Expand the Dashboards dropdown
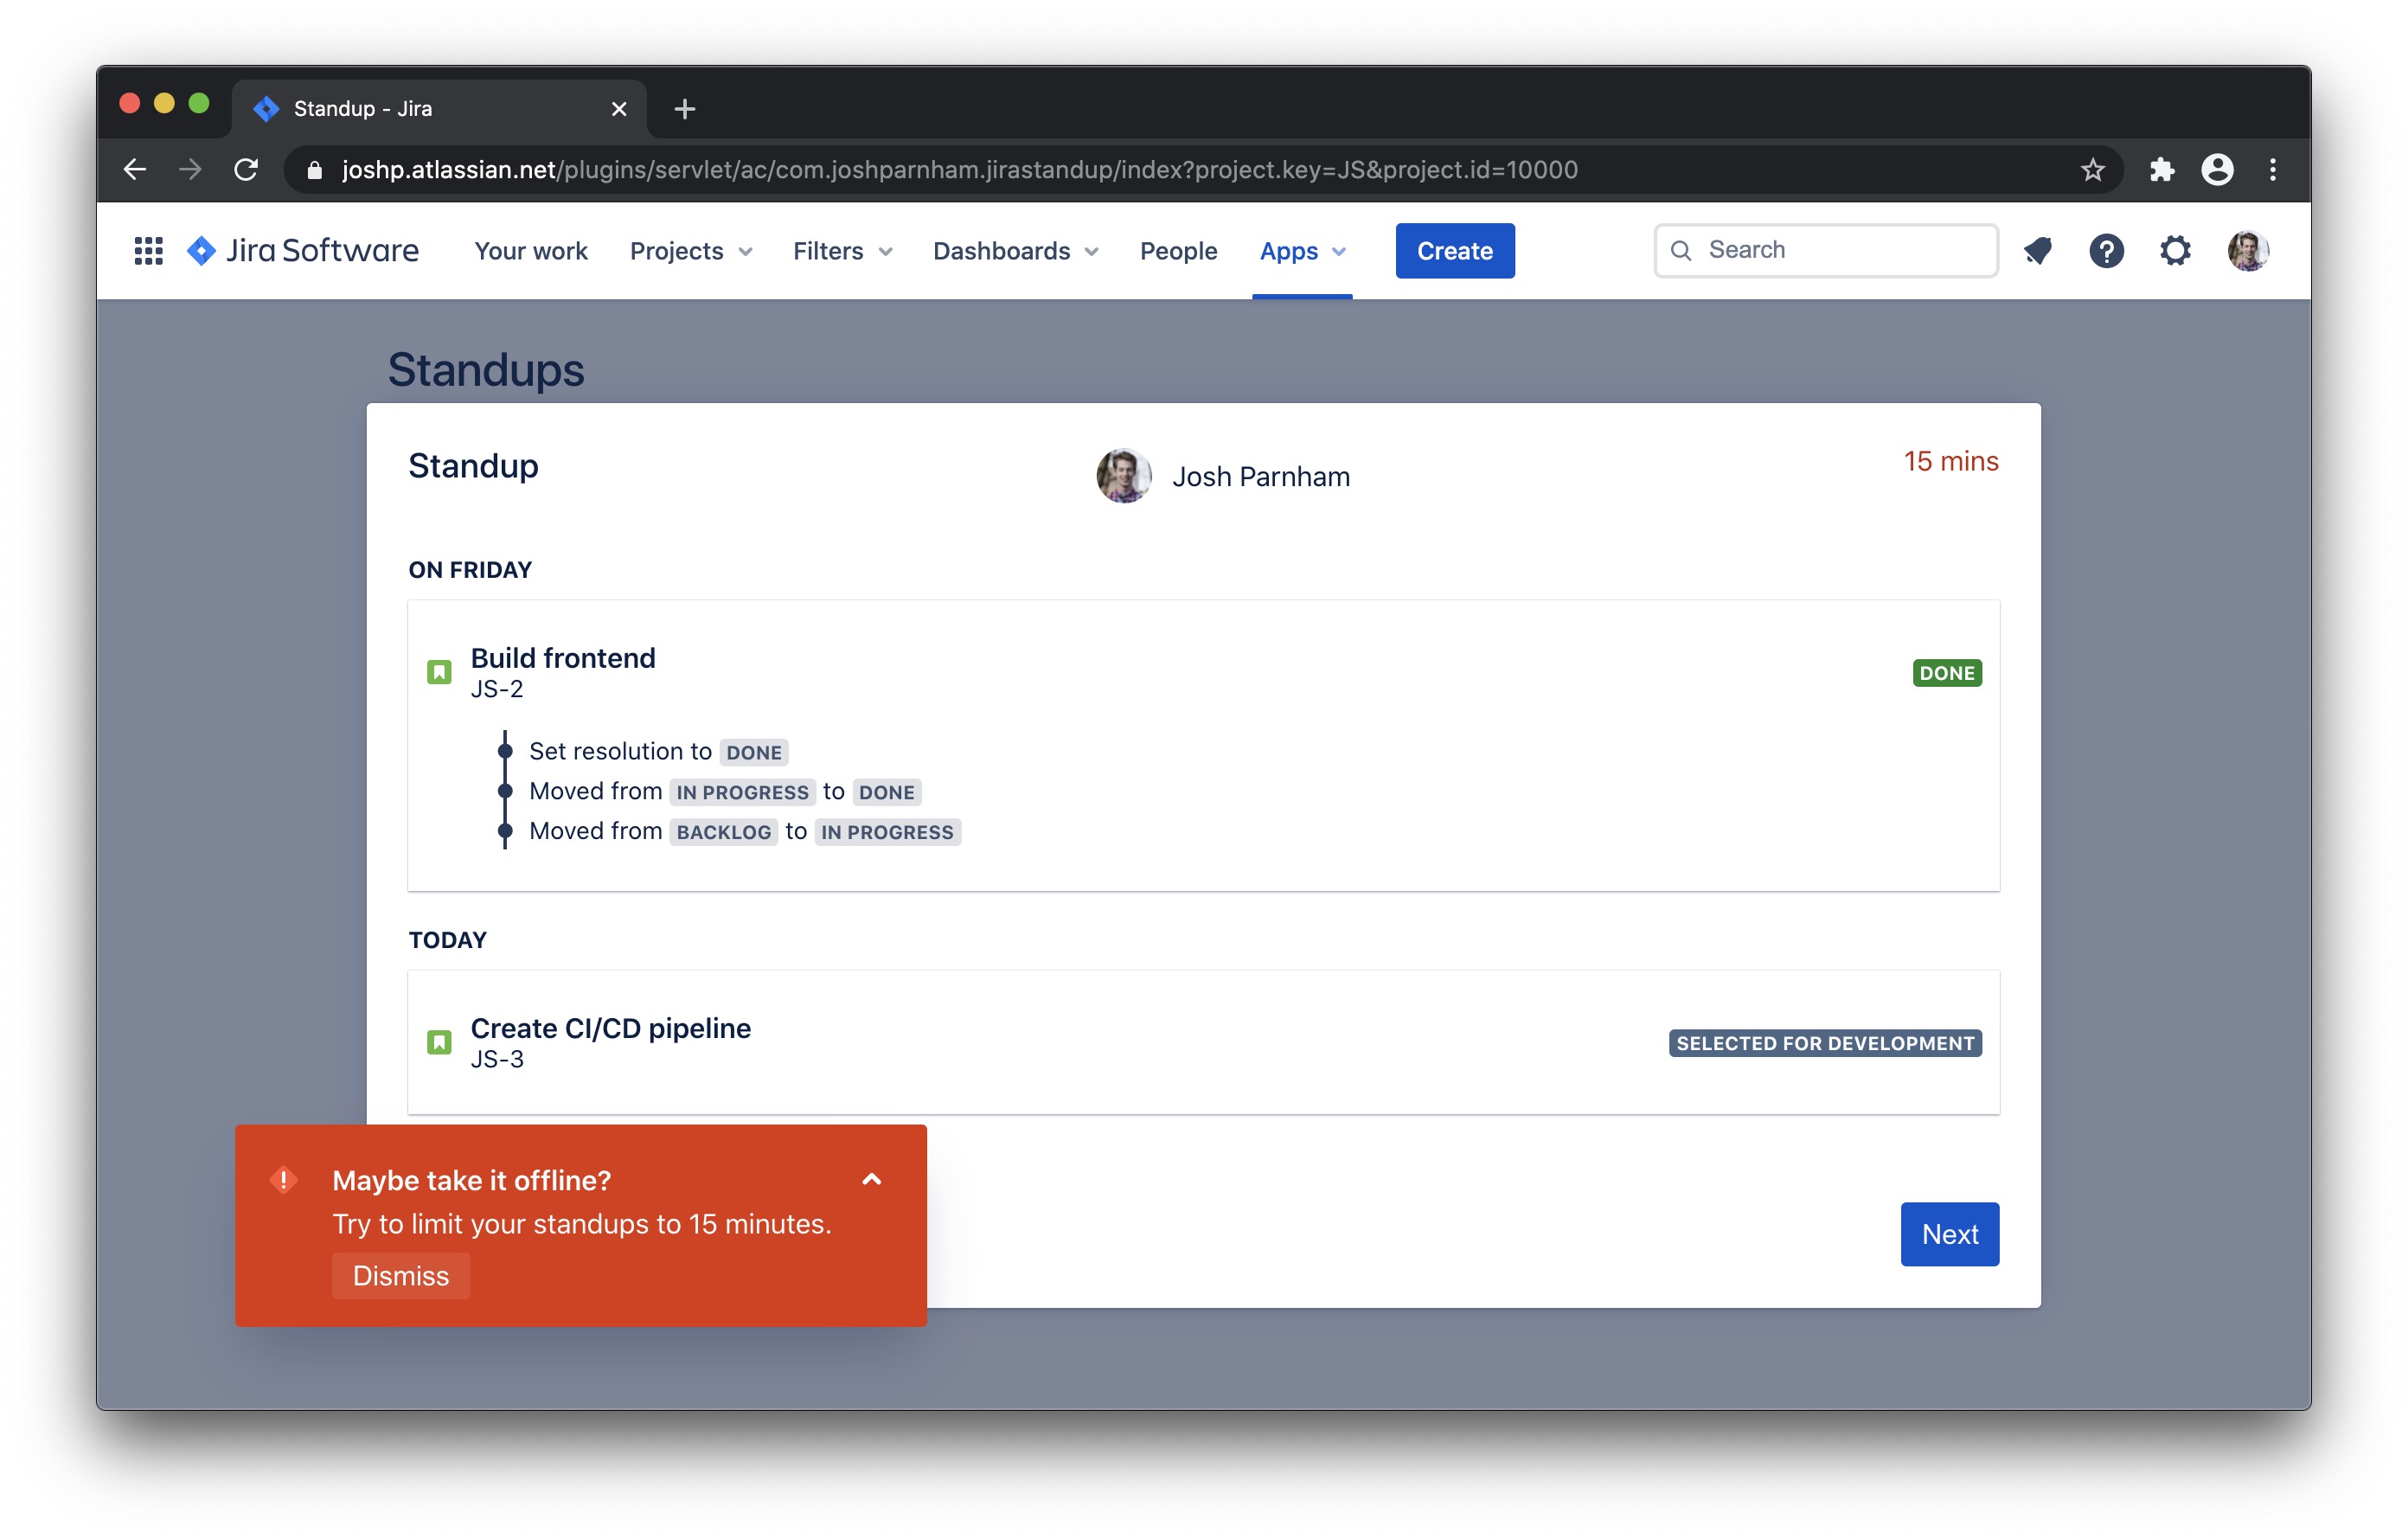The height and width of the screenshot is (1538, 2408). tap(1015, 251)
